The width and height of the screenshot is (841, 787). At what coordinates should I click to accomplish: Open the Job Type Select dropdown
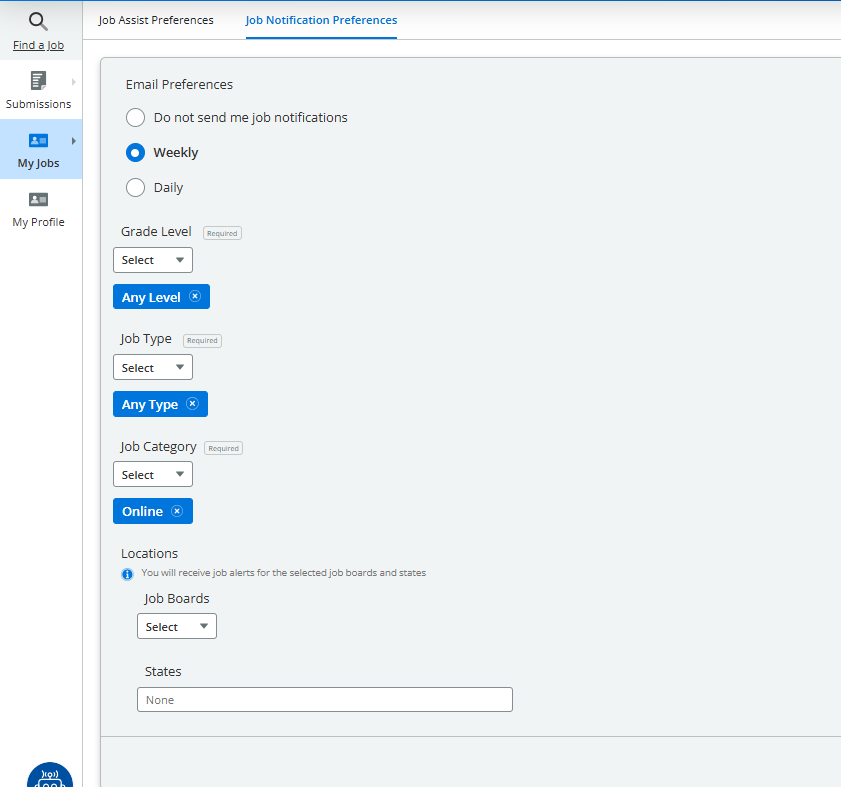click(x=153, y=368)
